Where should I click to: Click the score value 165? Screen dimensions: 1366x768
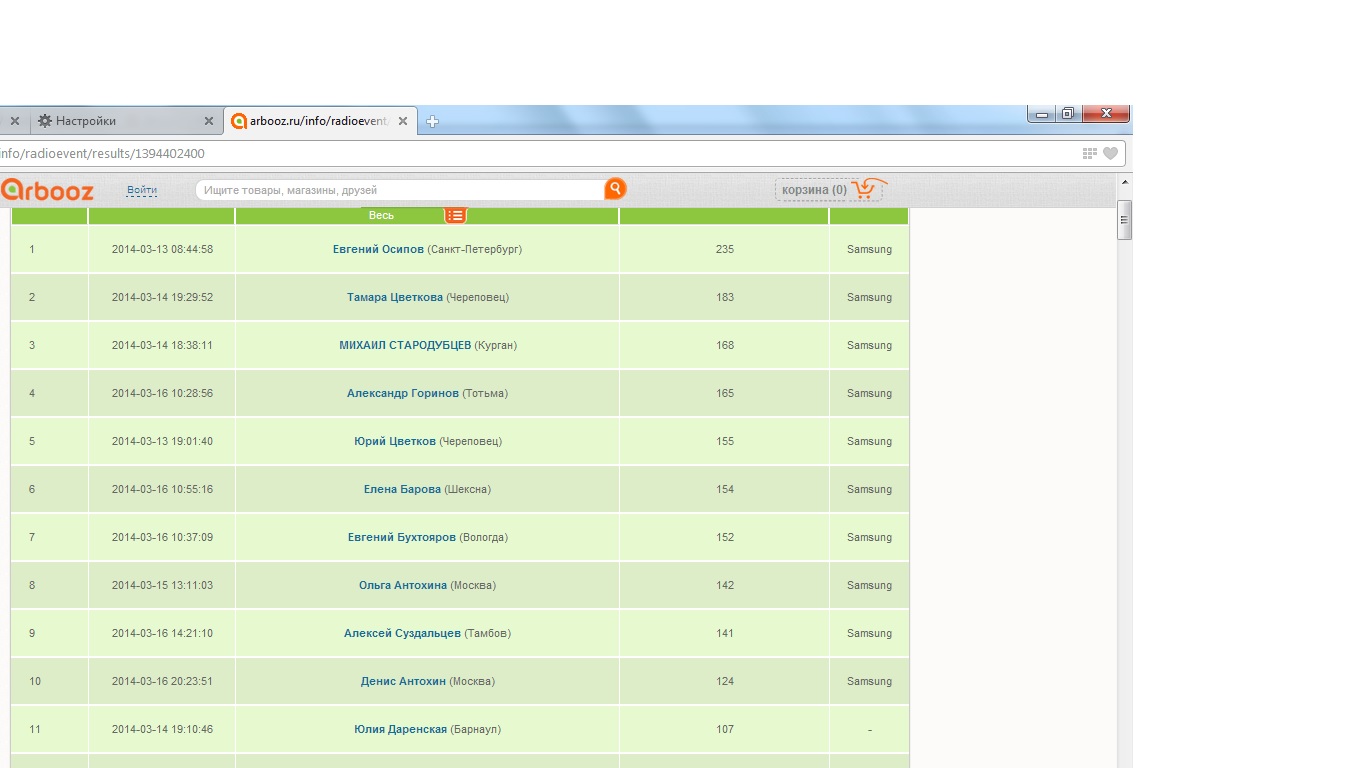[x=725, y=393]
